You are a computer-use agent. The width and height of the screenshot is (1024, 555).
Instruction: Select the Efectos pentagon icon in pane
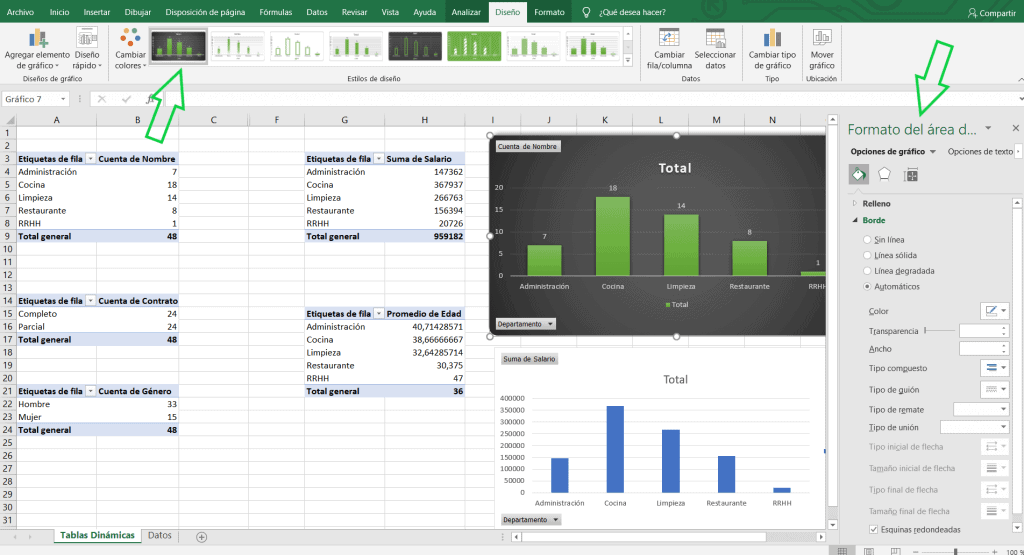point(884,174)
